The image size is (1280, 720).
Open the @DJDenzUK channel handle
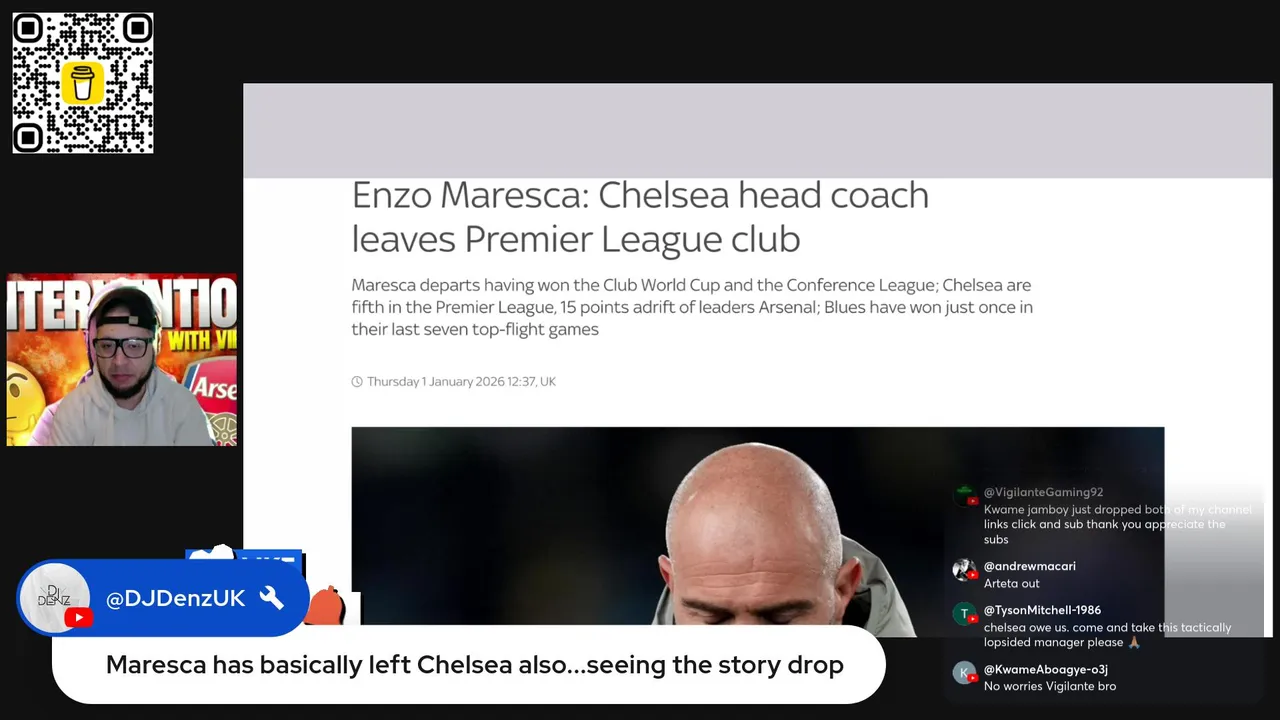(175, 598)
